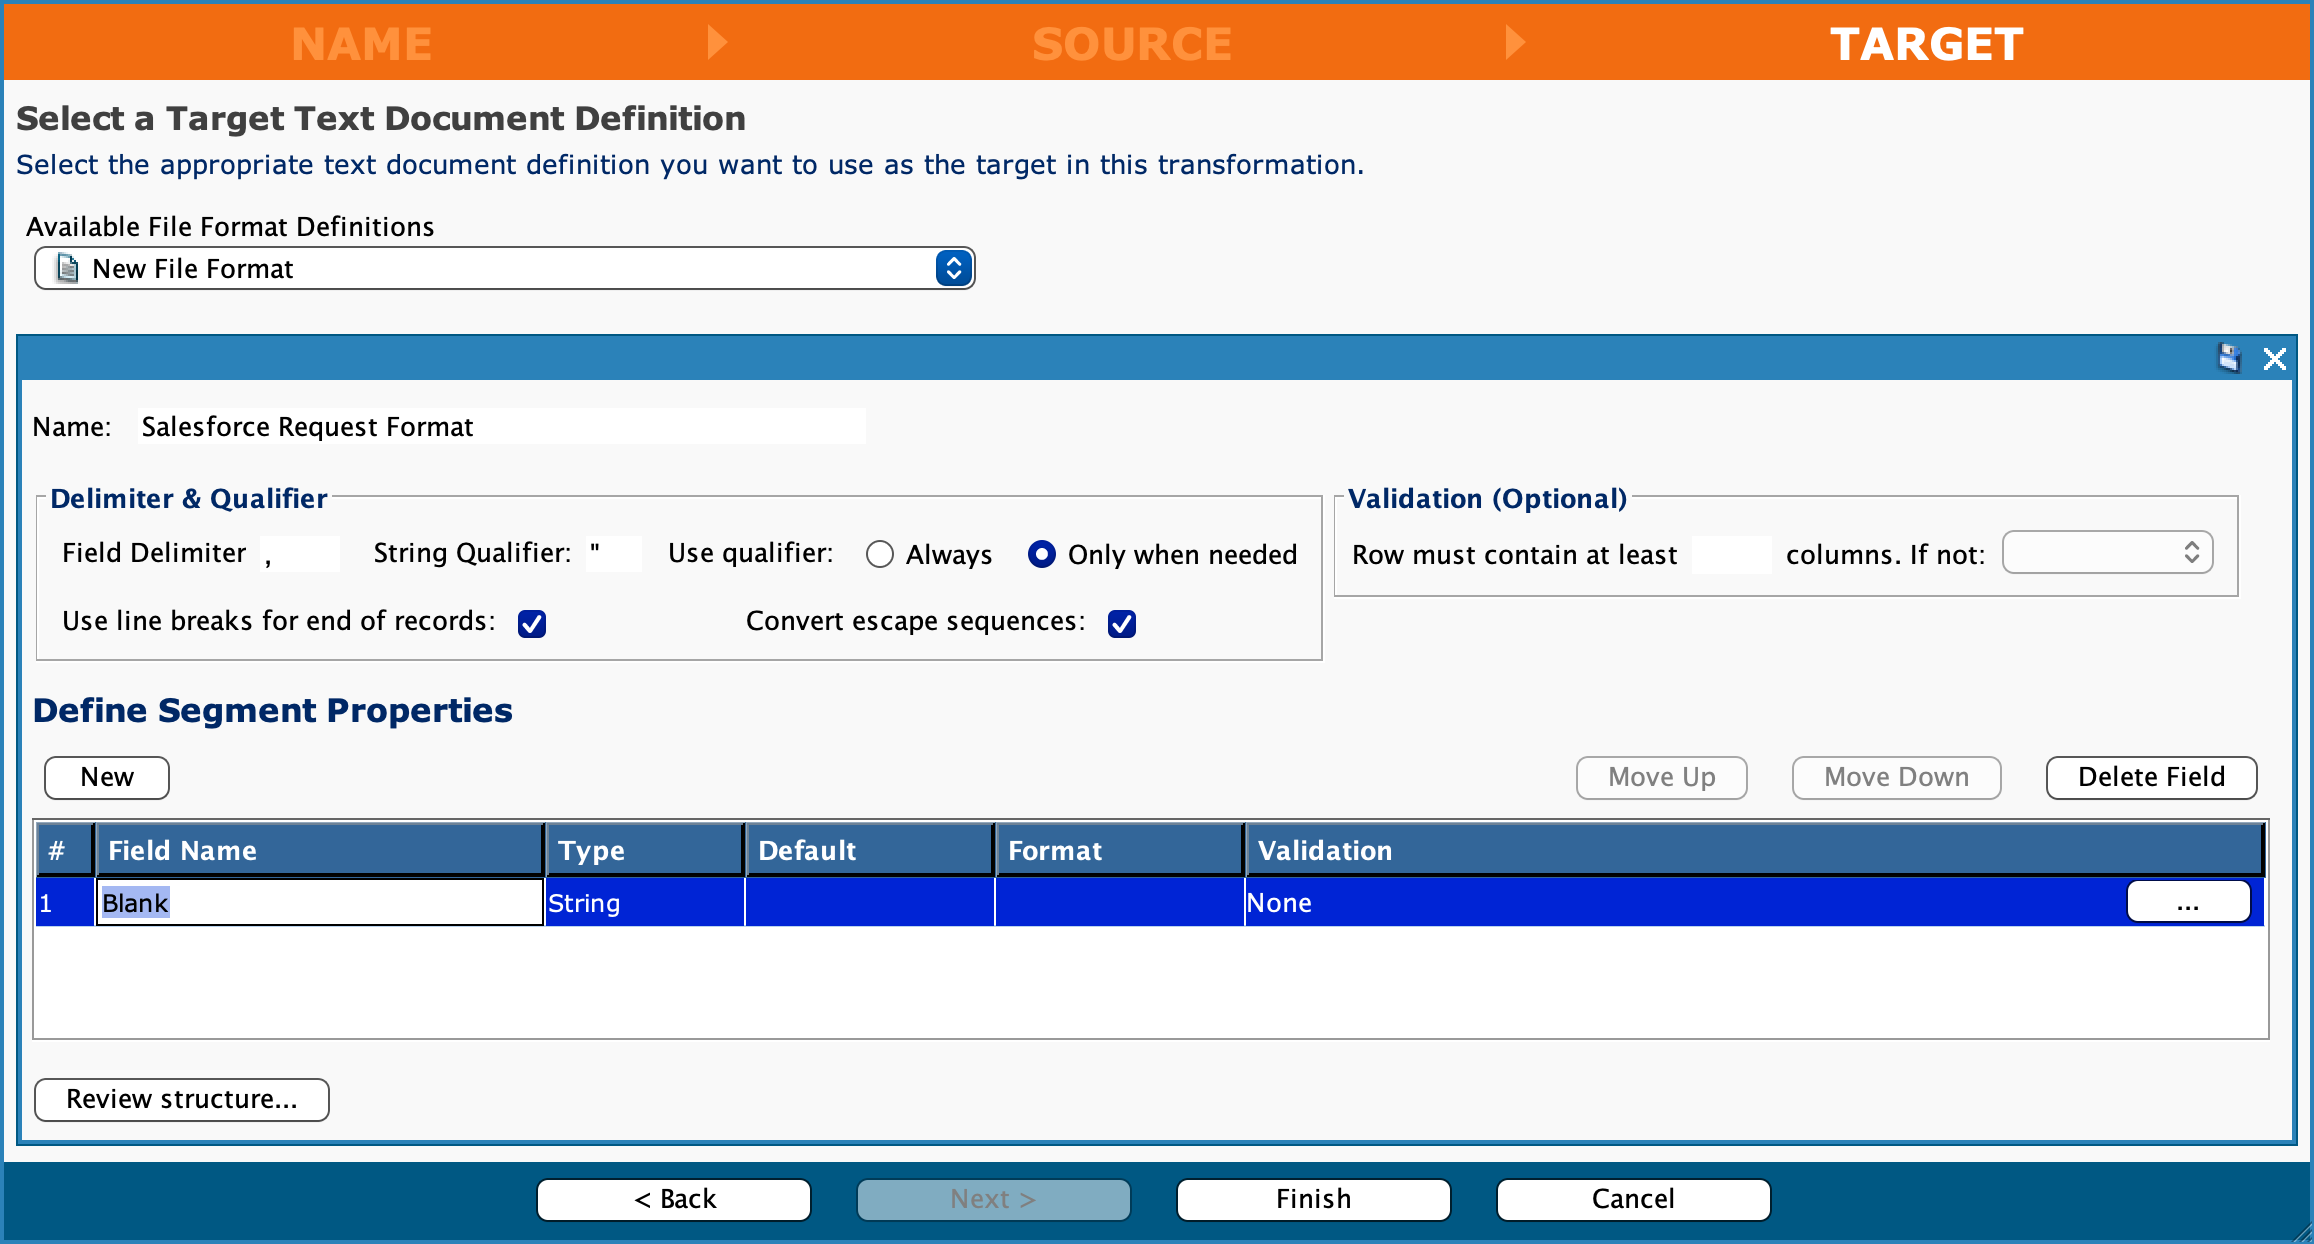Click Delete Field icon in toolbar
2314x1244 pixels.
[2150, 775]
